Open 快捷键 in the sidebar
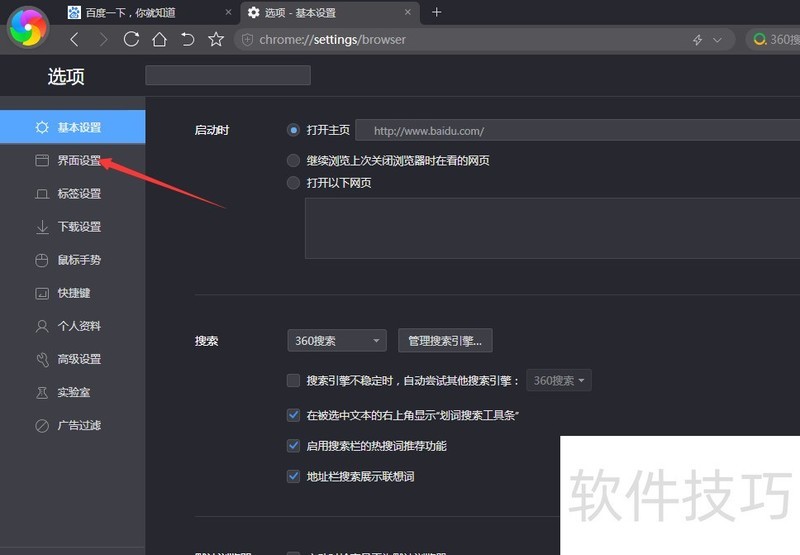The width and height of the screenshot is (800, 555). click(72, 293)
